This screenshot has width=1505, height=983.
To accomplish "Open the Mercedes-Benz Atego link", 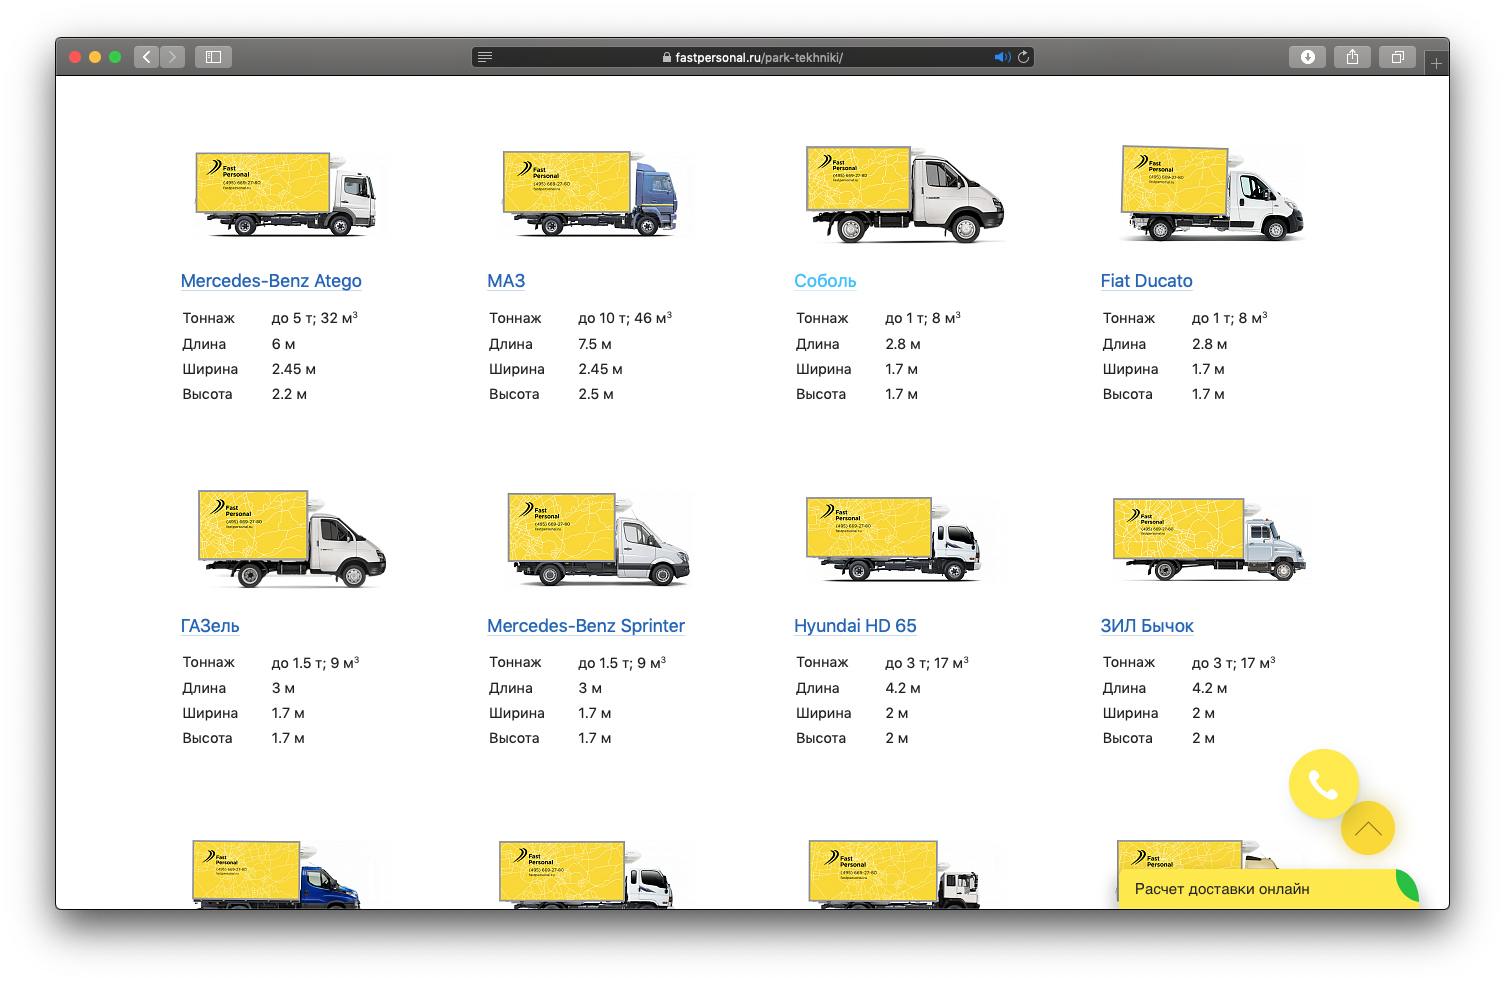I will pos(271,281).
